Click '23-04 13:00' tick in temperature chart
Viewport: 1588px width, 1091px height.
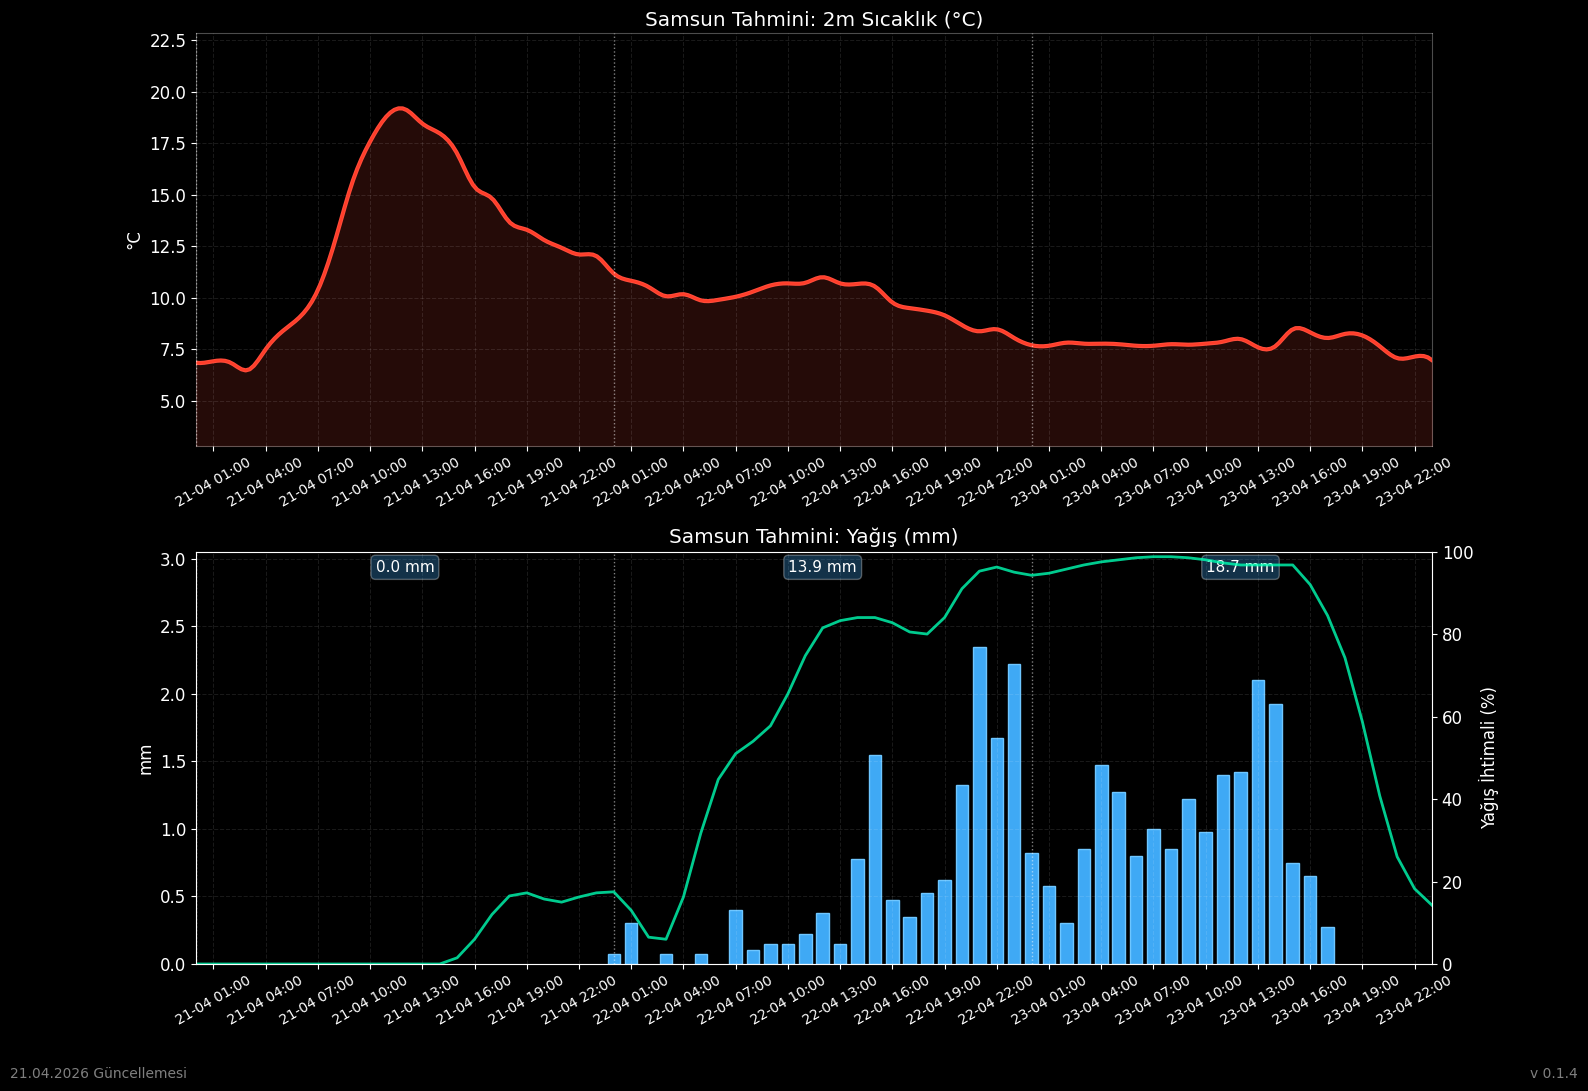(1257, 481)
